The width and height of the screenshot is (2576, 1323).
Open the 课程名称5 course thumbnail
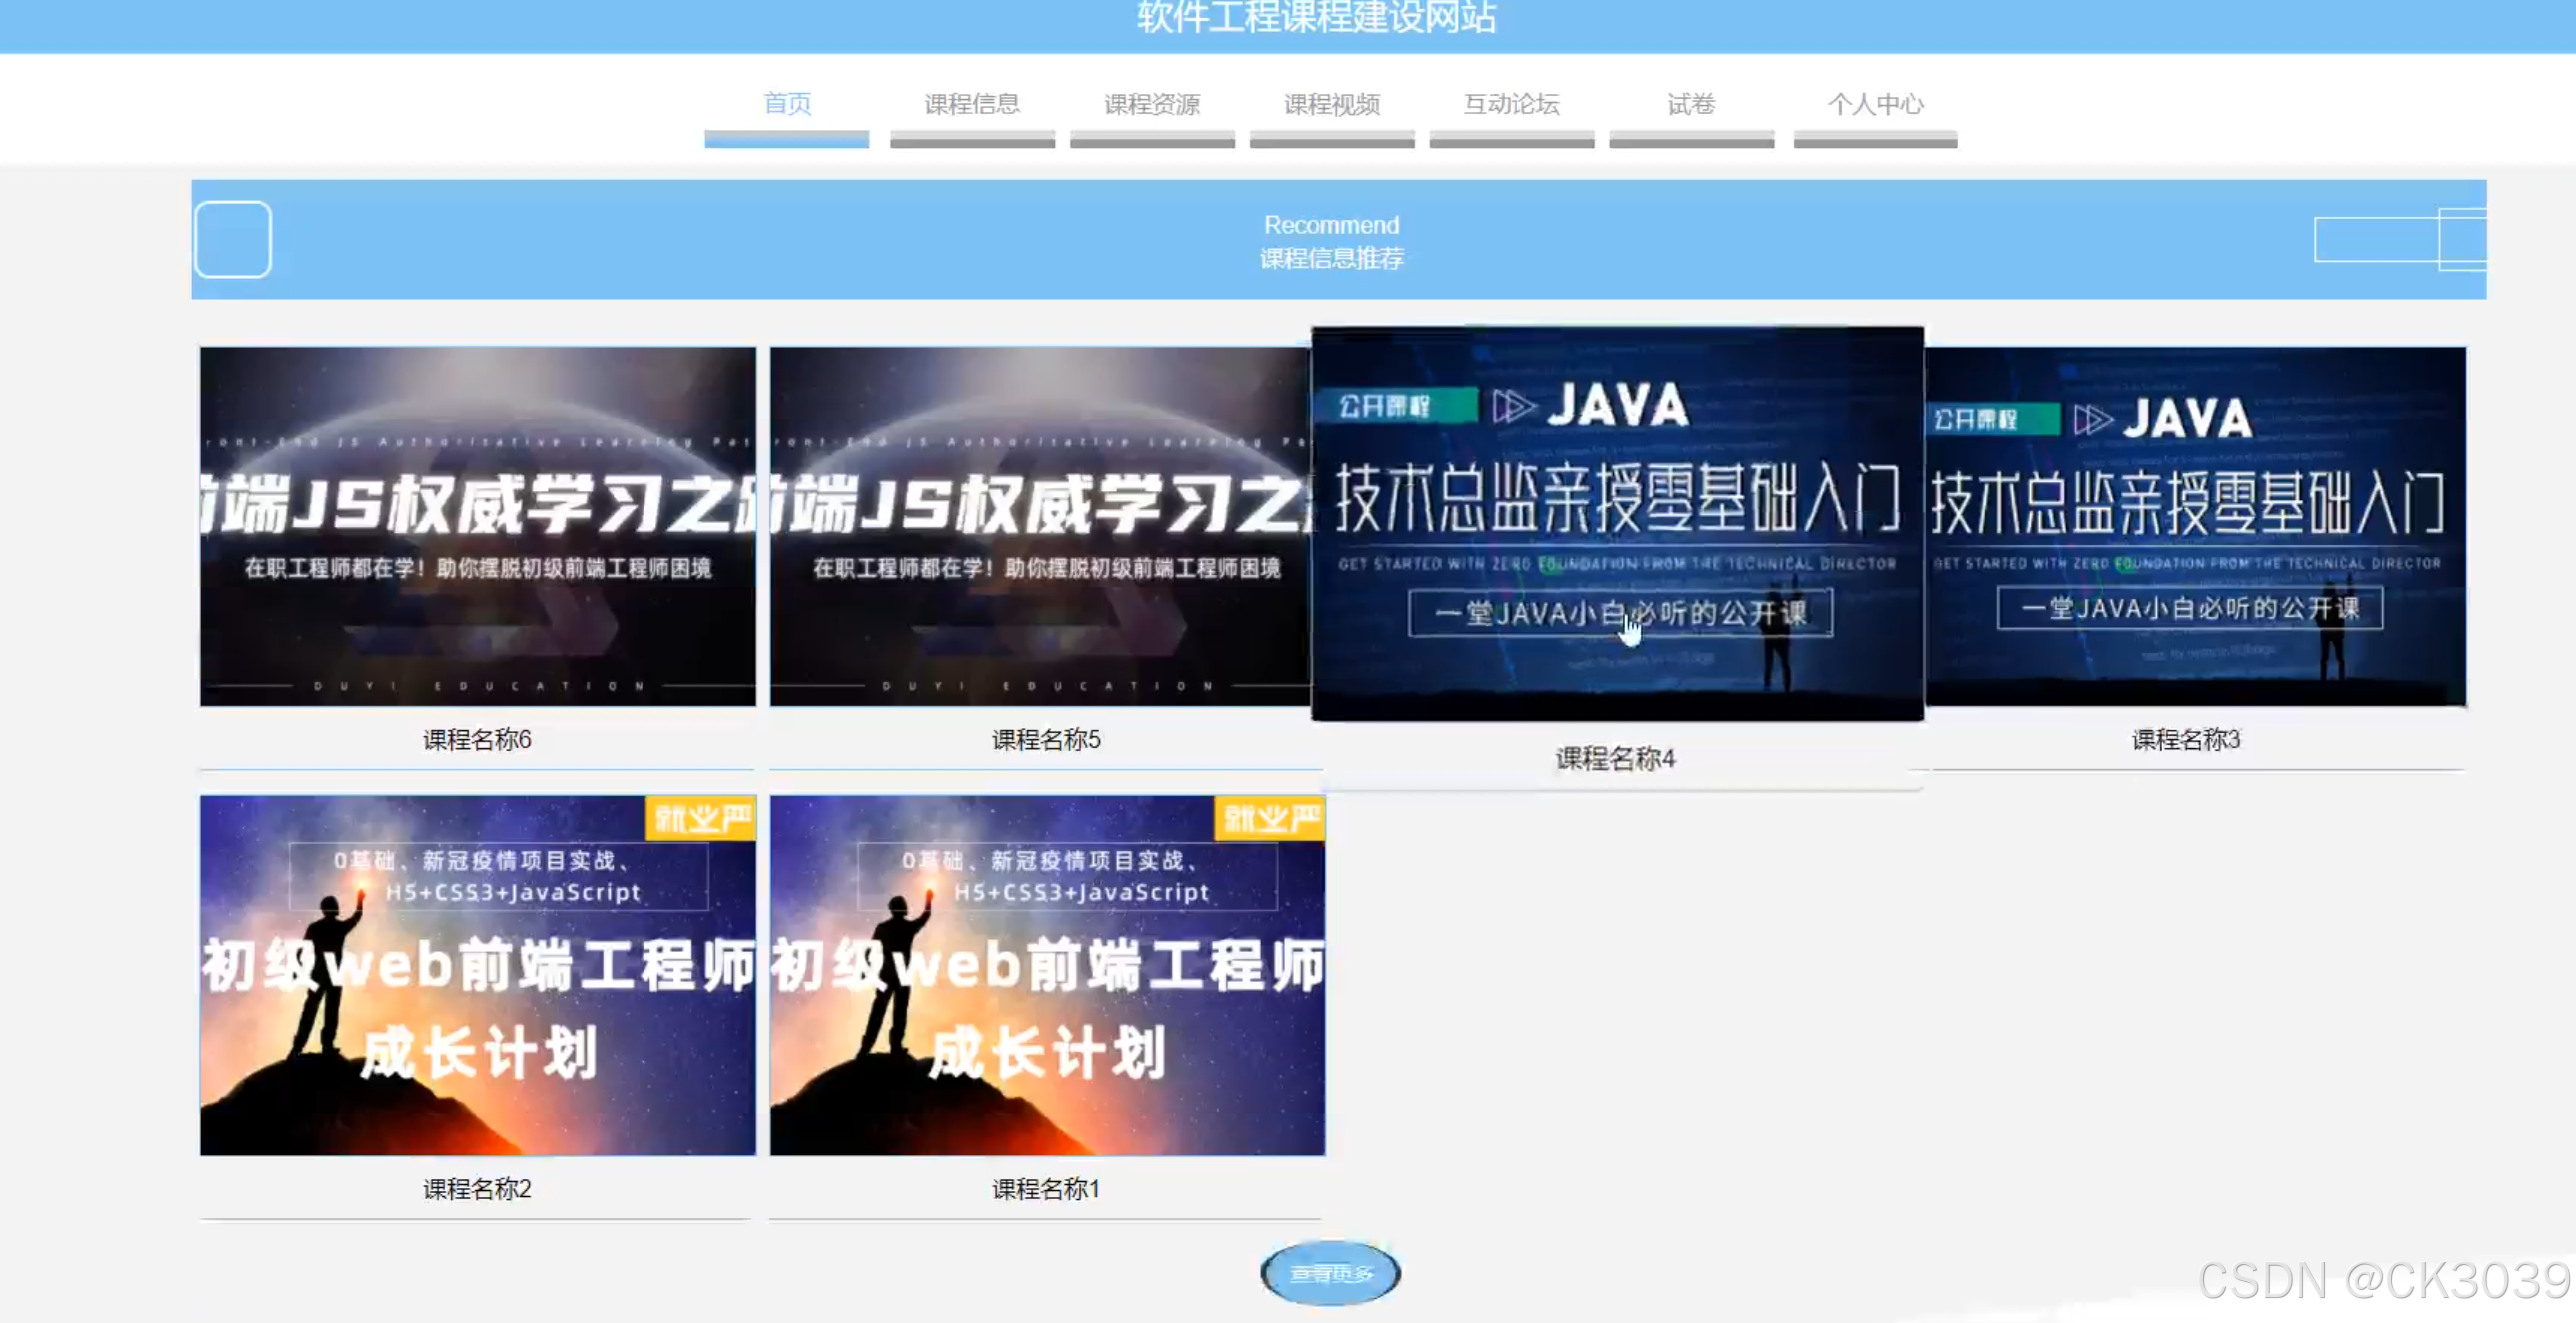1040,526
